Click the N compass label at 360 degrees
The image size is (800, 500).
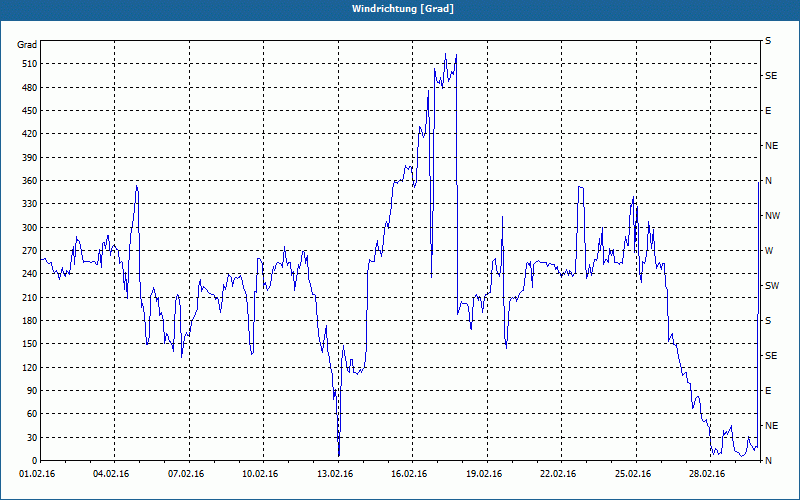point(768,181)
